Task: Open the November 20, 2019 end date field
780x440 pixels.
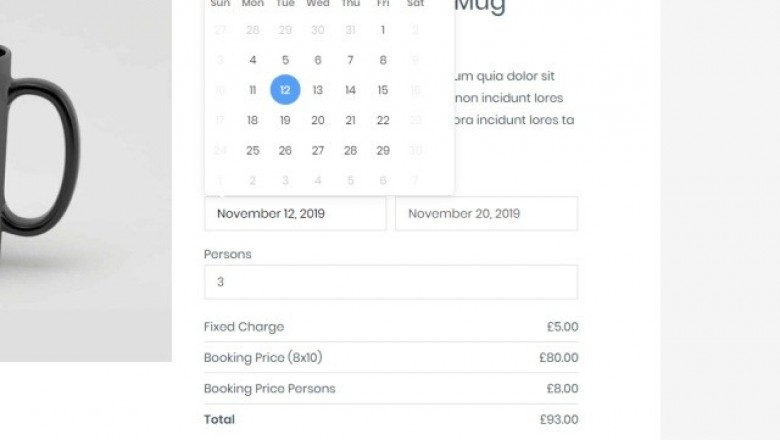Action: (x=486, y=213)
